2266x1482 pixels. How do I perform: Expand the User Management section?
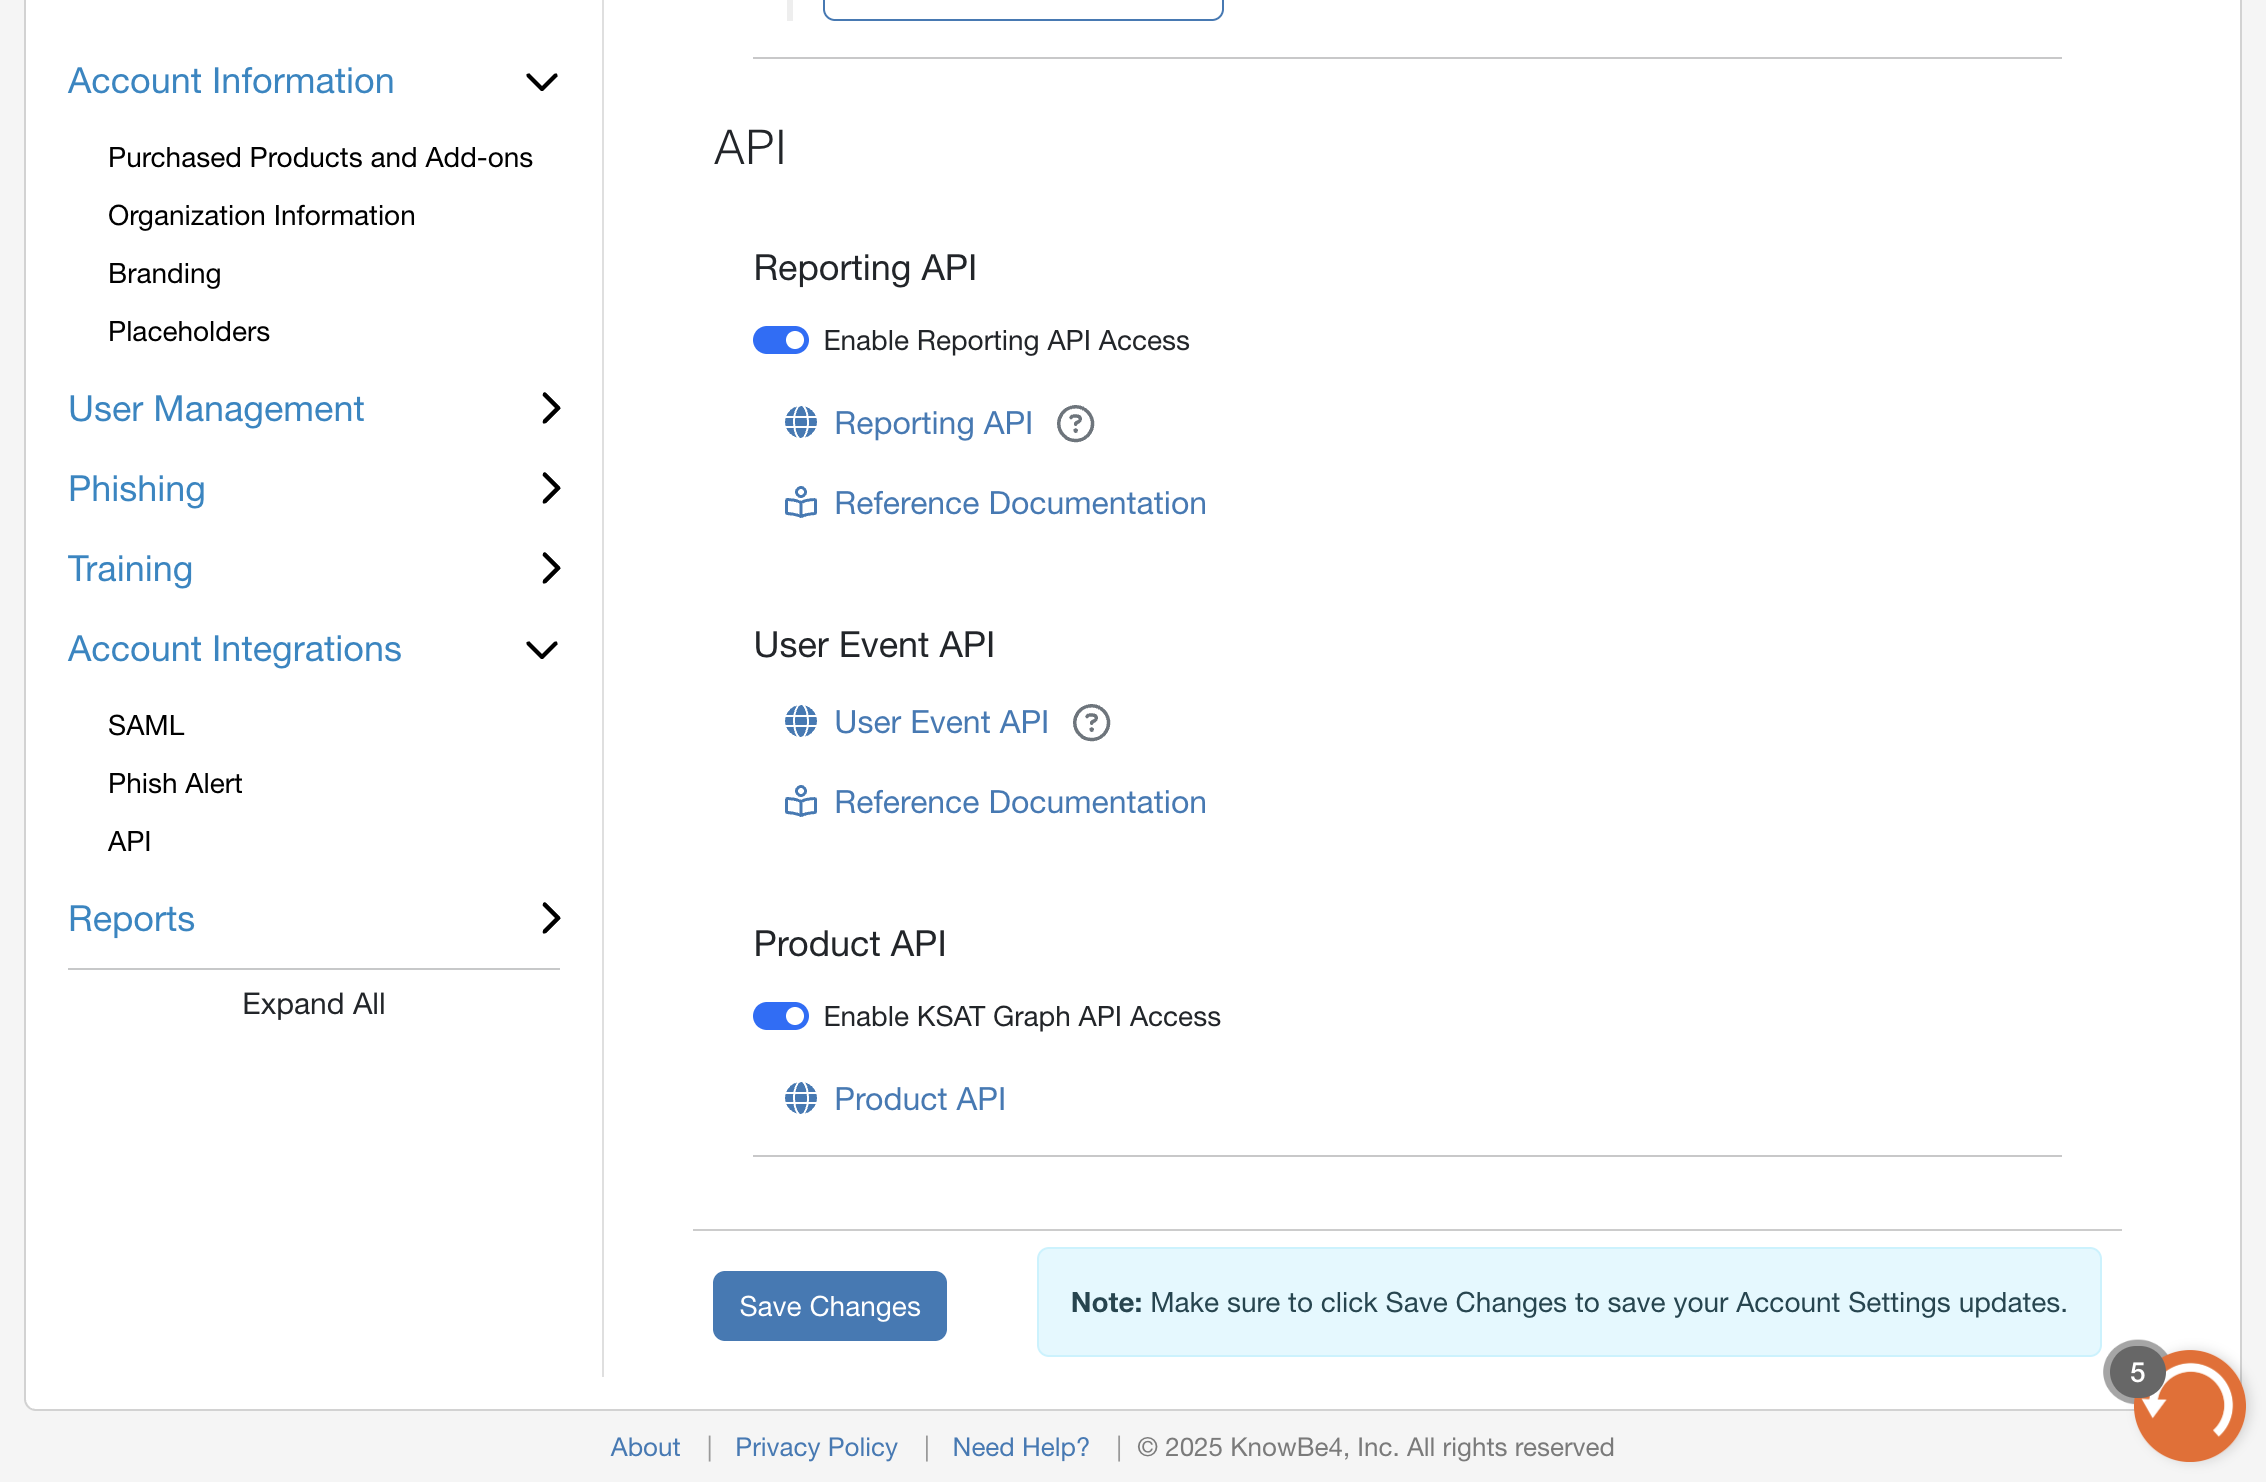coord(550,408)
